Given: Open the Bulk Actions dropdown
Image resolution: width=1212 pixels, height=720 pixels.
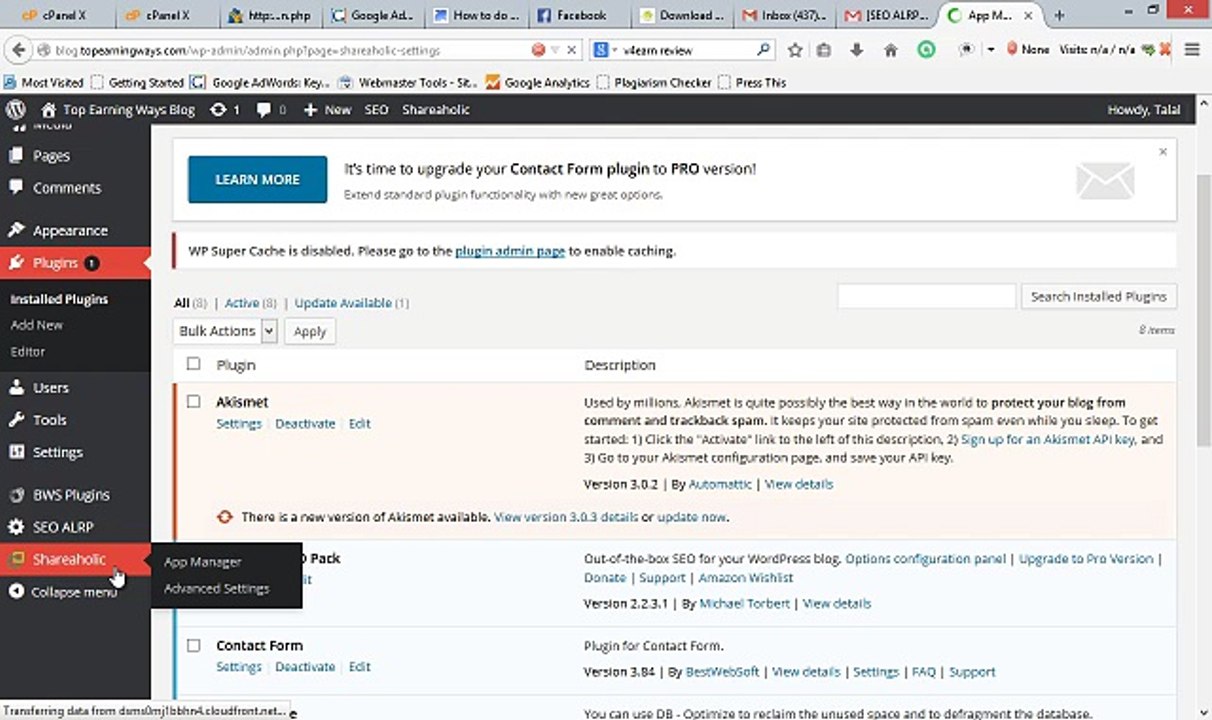Looking at the screenshot, I should coord(225,331).
